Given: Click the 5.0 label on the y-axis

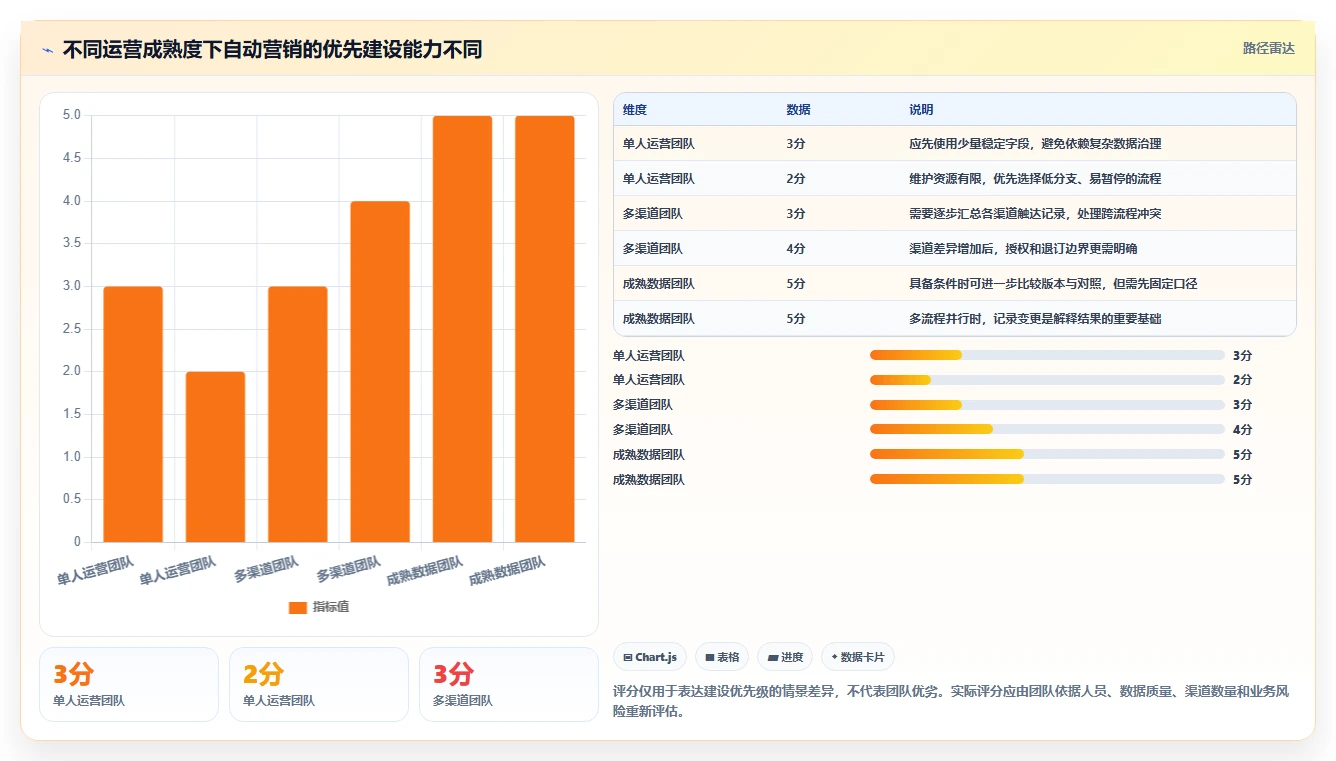Looking at the screenshot, I should [x=72, y=115].
